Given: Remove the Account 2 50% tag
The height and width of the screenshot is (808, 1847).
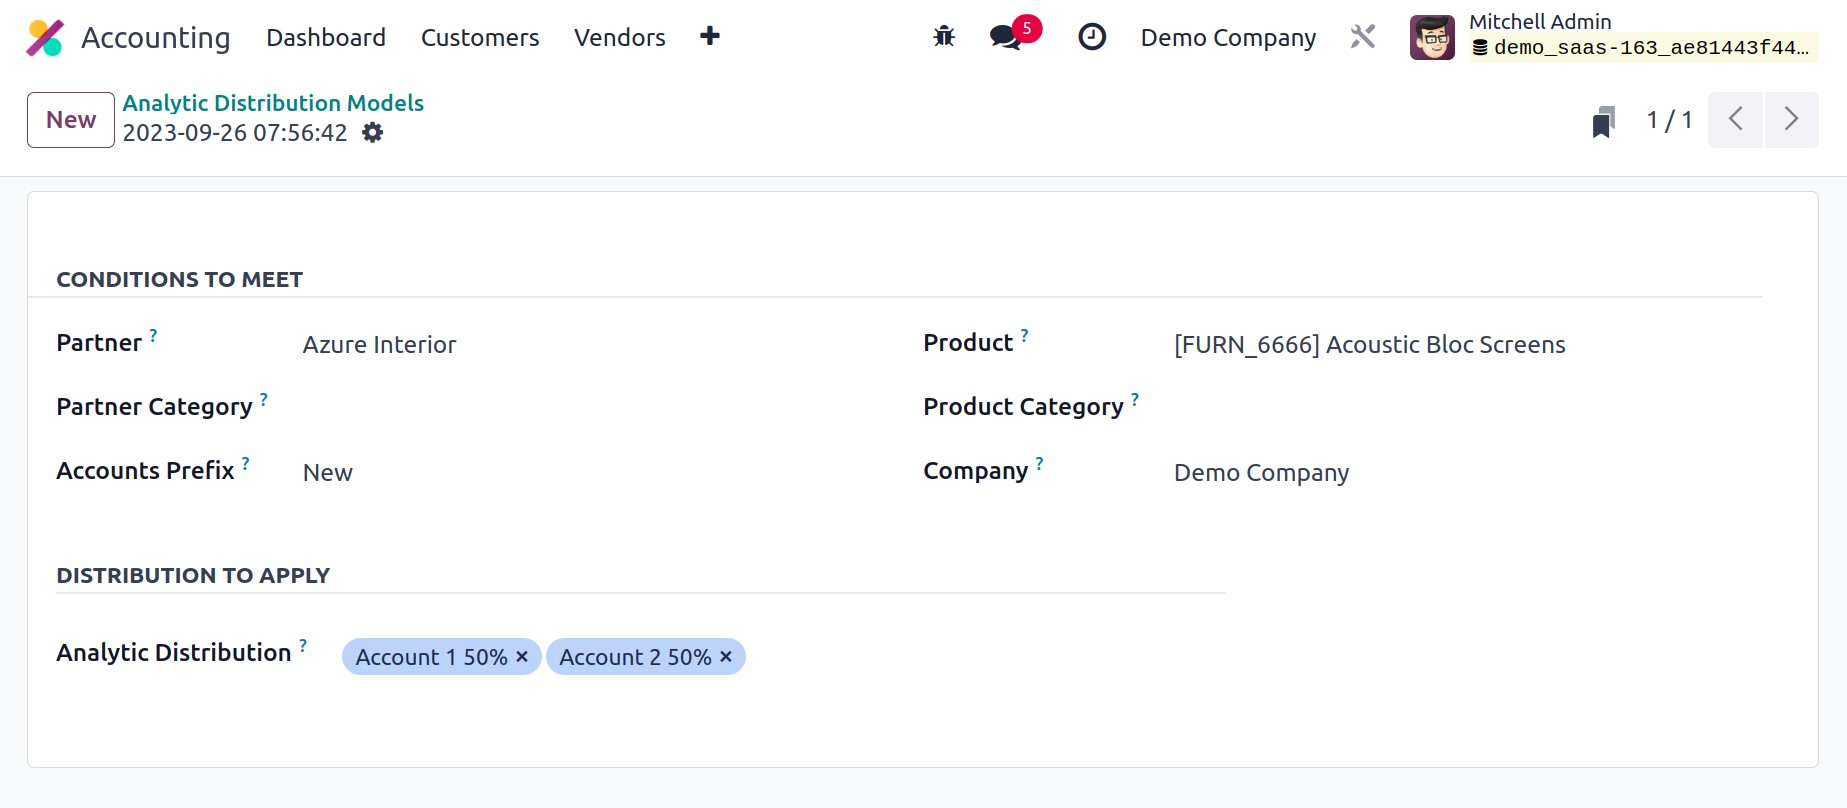Looking at the screenshot, I should (x=726, y=657).
